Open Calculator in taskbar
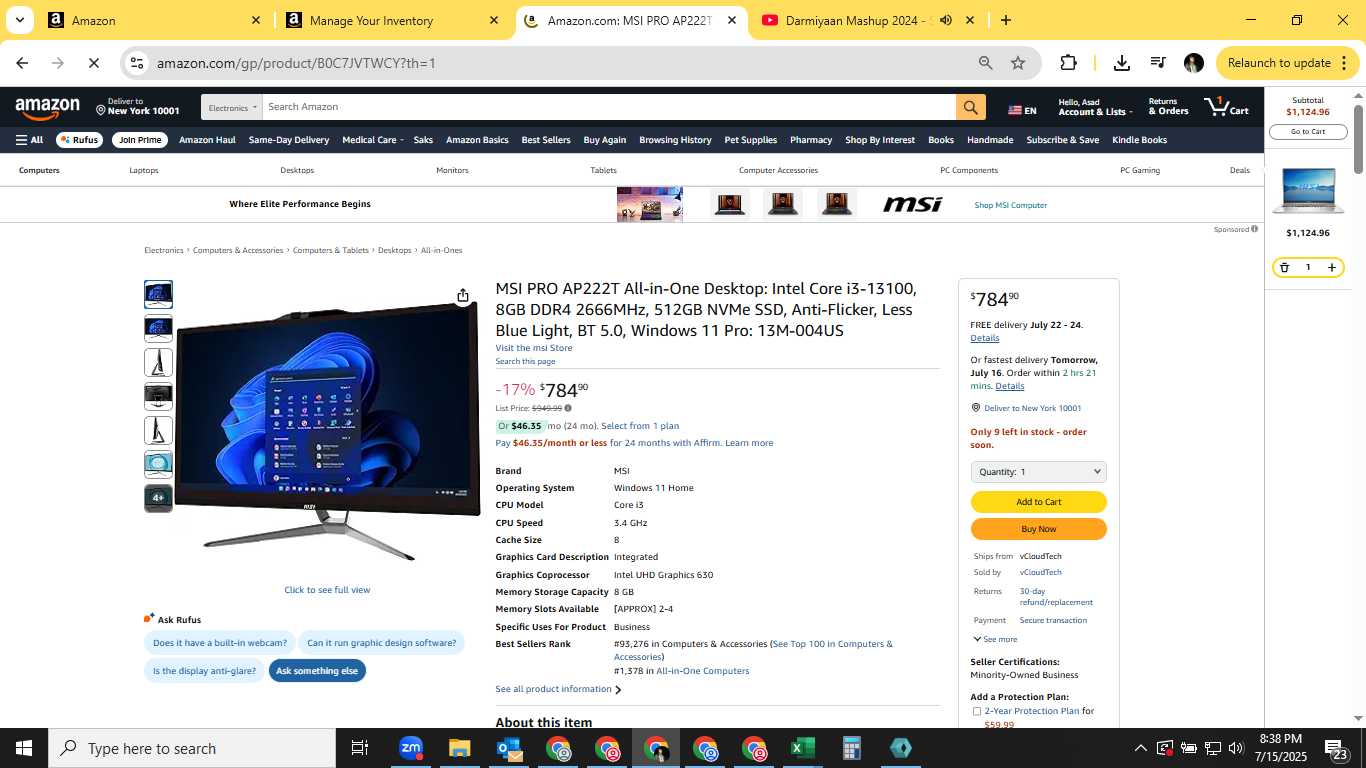 click(x=851, y=748)
